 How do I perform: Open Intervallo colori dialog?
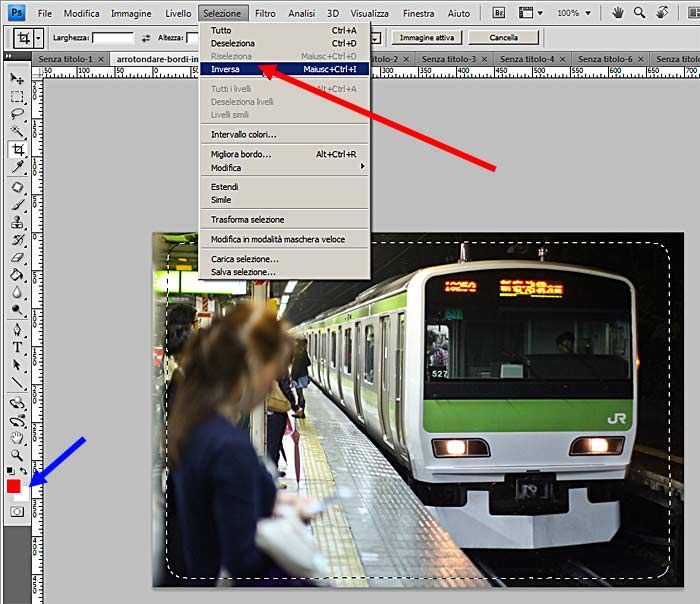[x=284, y=134]
